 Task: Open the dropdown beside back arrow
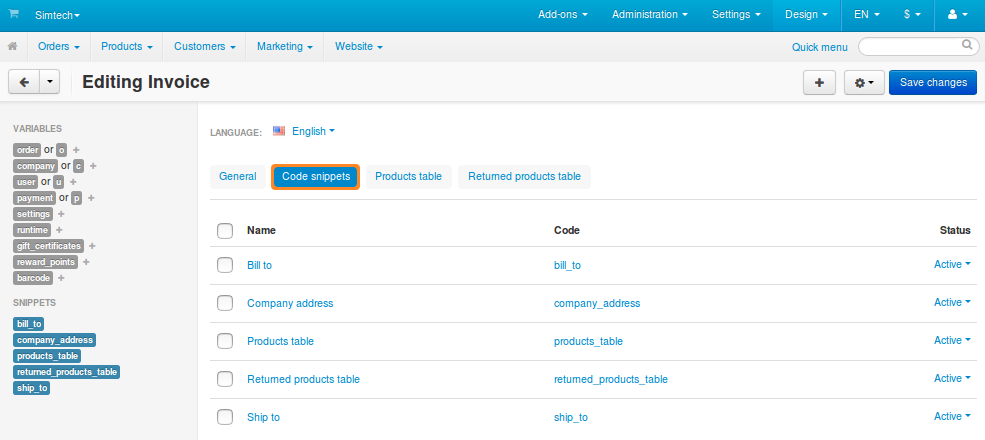[50, 82]
